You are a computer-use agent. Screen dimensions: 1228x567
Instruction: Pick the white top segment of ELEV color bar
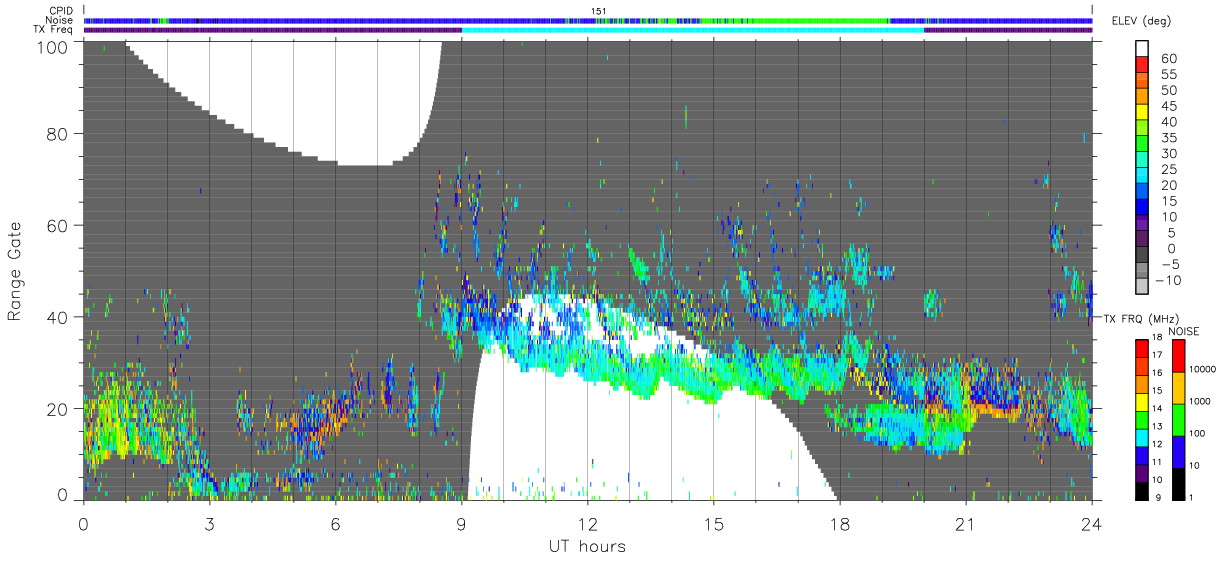click(1144, 50)
